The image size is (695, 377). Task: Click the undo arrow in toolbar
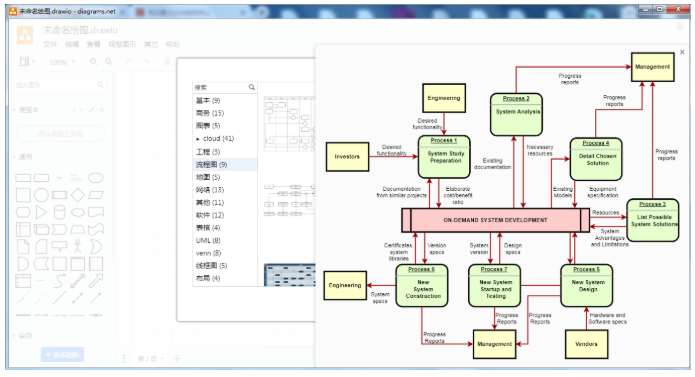(x=129, y=62)
